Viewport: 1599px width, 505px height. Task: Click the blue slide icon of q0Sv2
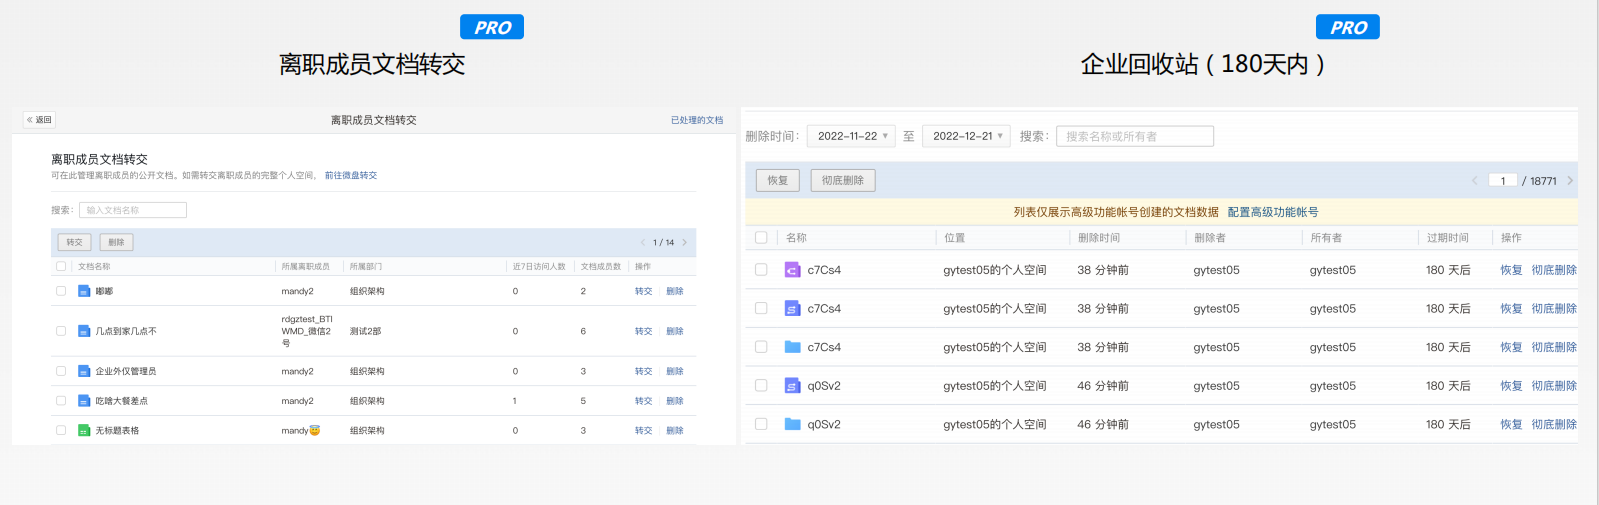(792, 386)
